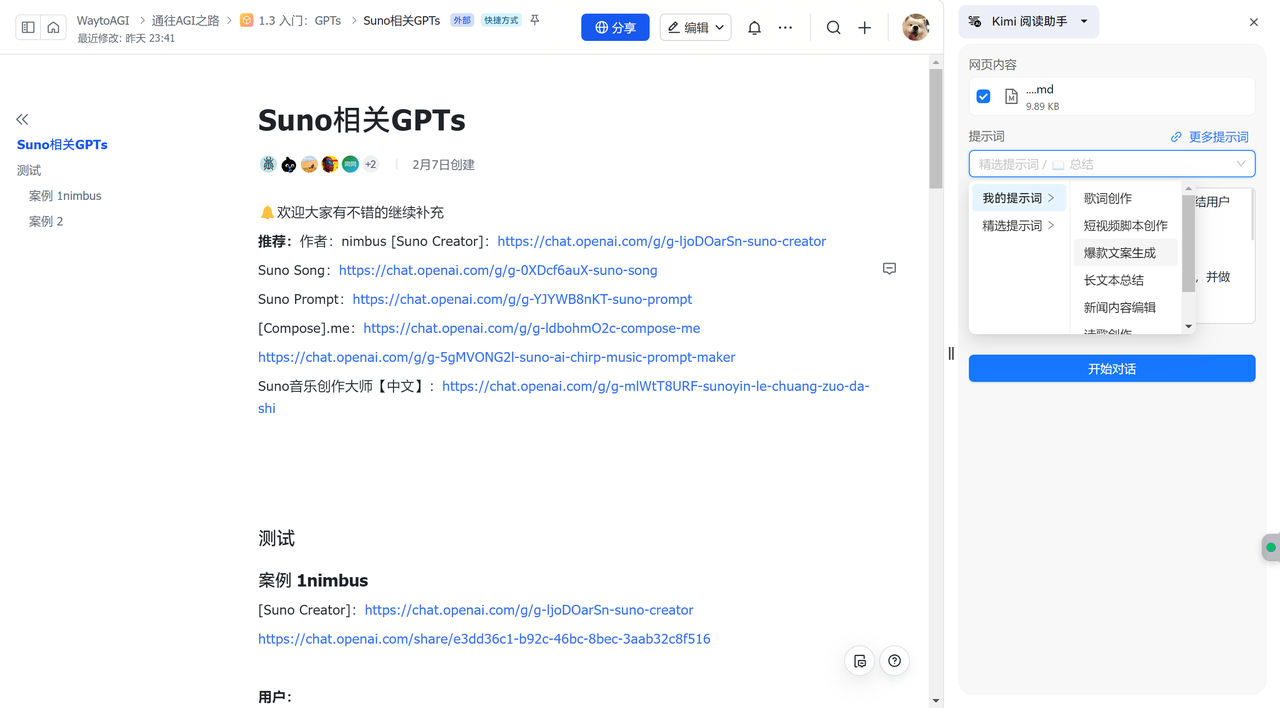Toggle the sidebar panel icon
Image resolution: width=1280 pixels, height=708 pixels.
tap(28, 27)
